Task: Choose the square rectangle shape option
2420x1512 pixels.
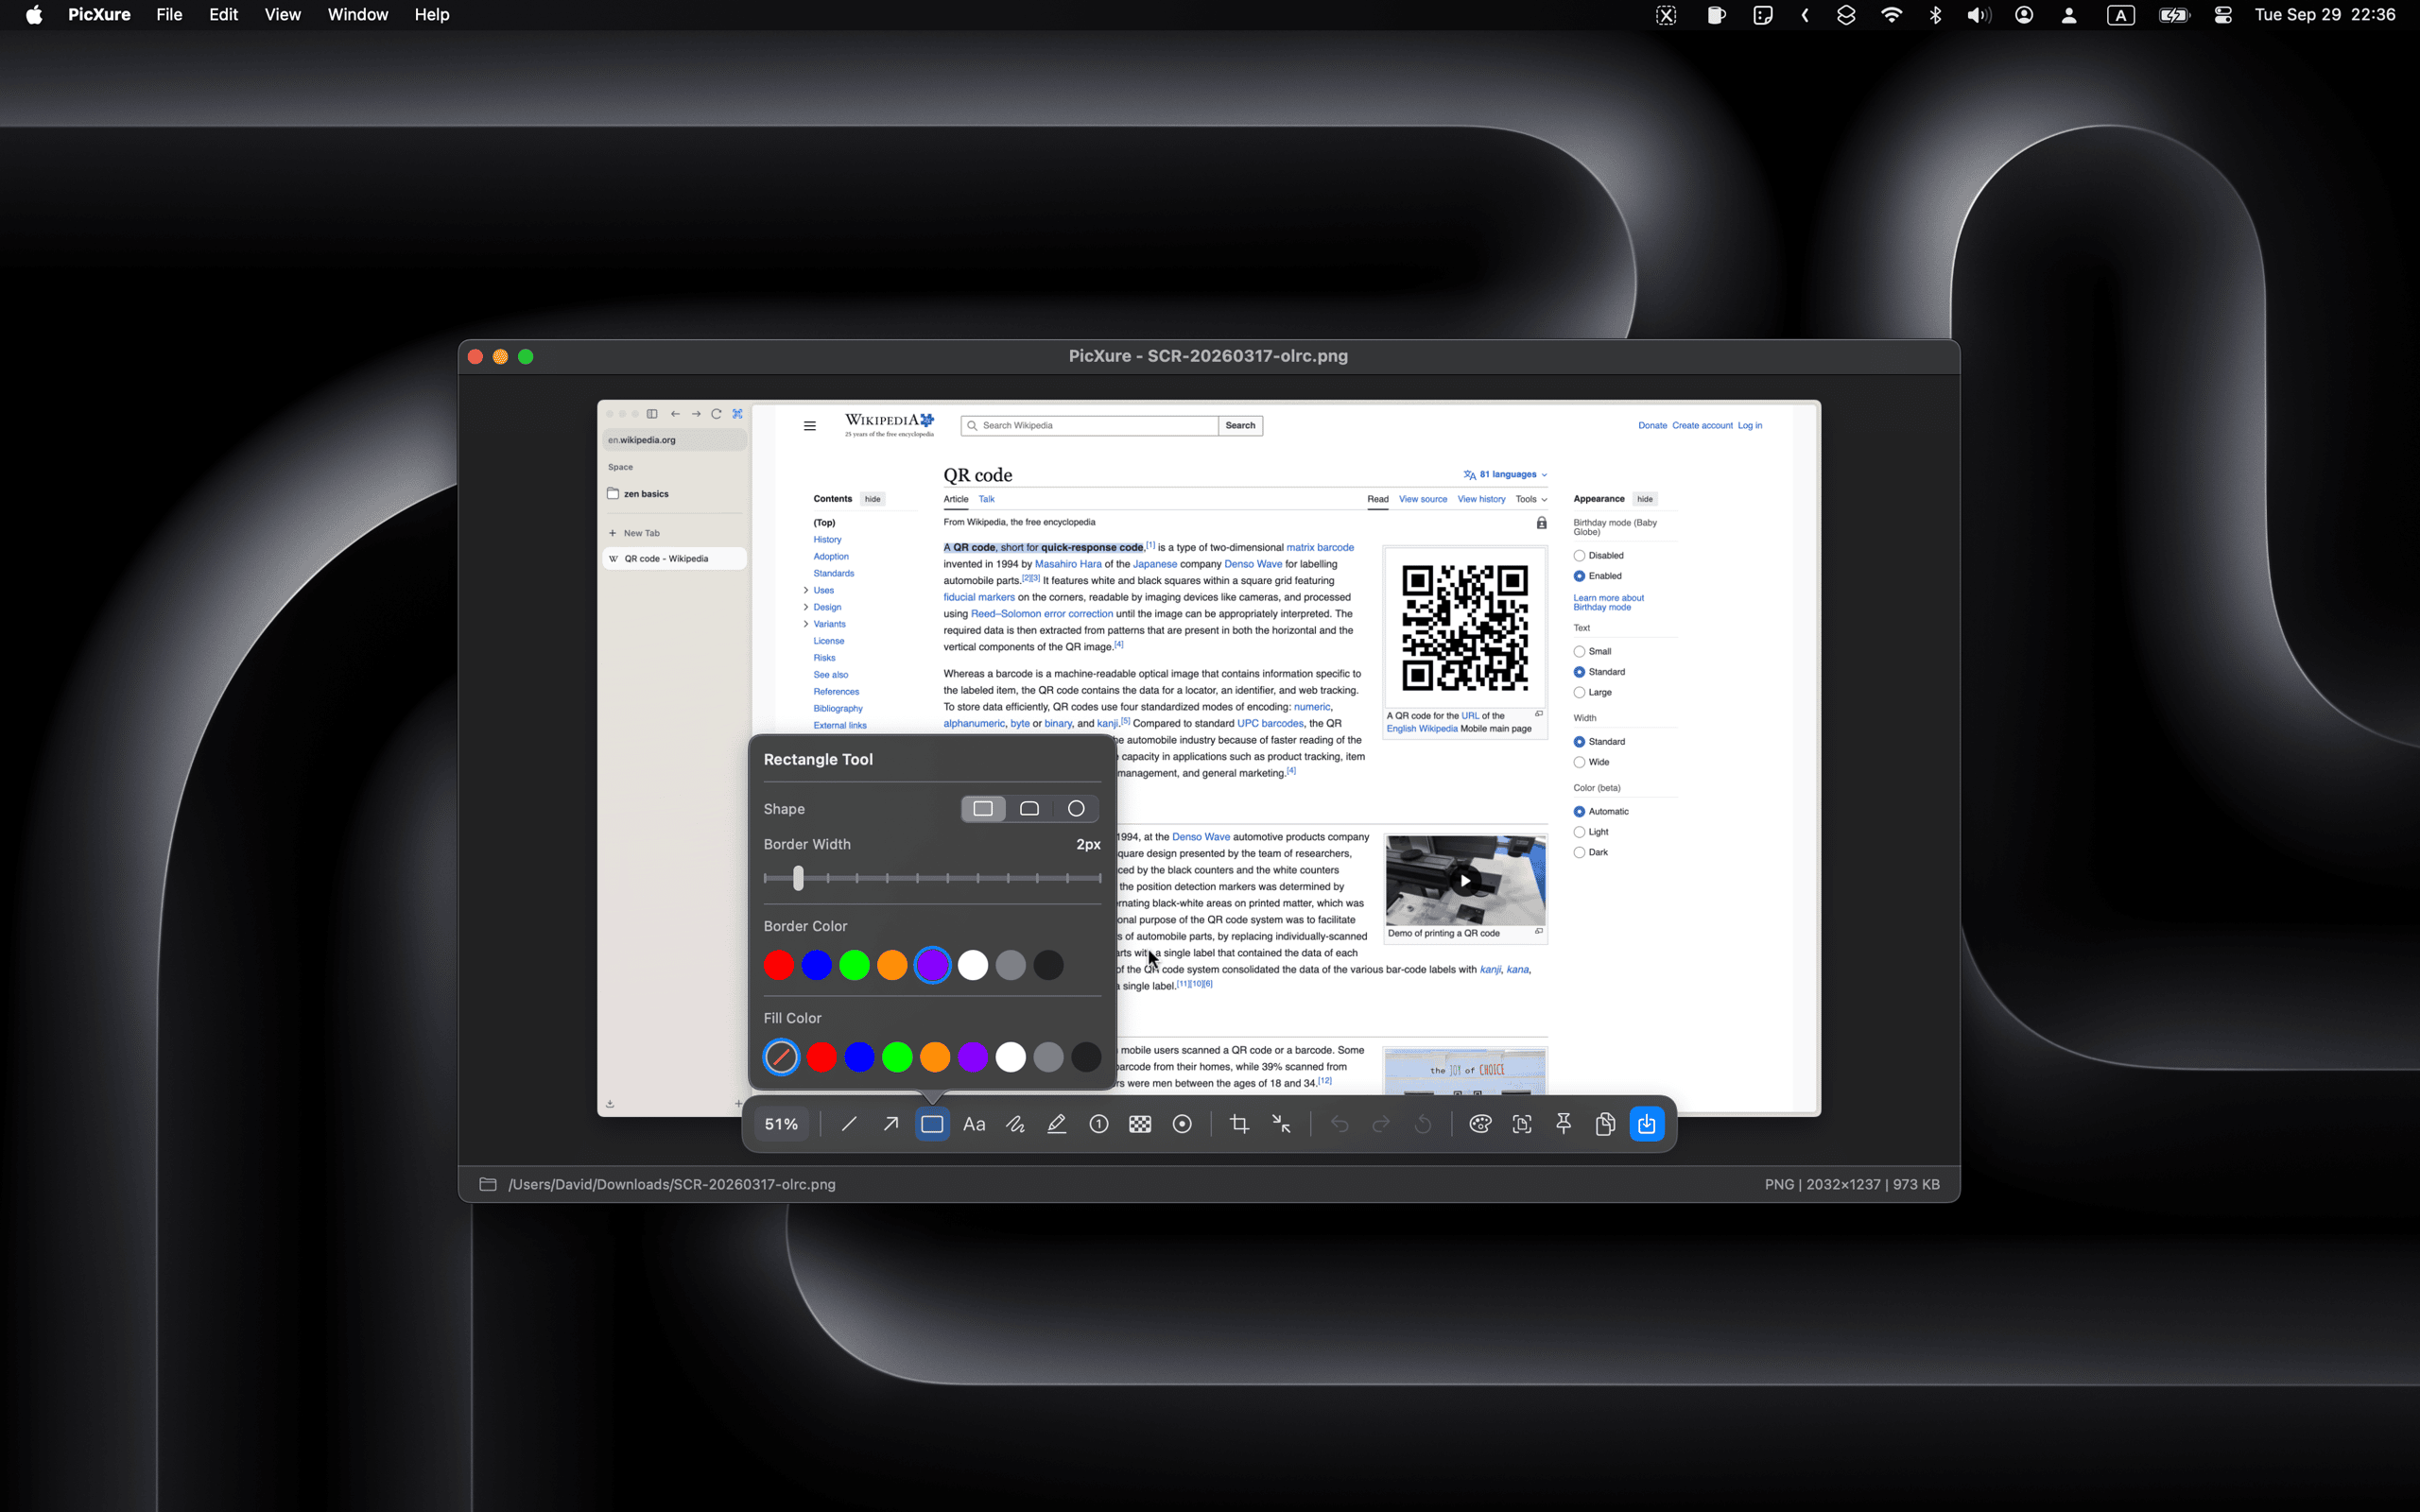Action: click(x=983, y=808)
